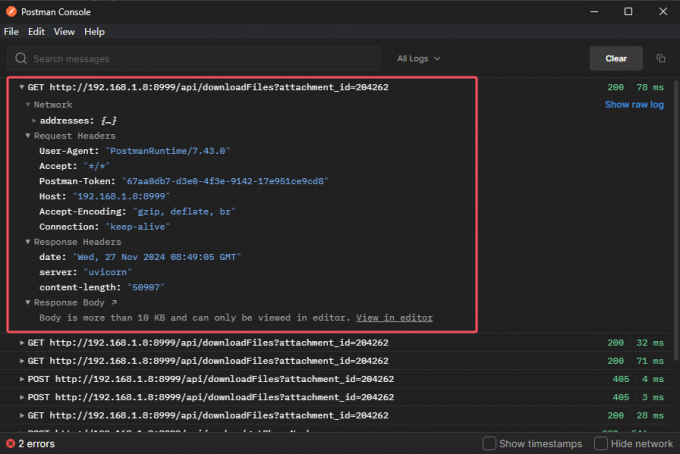Enable the Hide network checkbox

601,443
